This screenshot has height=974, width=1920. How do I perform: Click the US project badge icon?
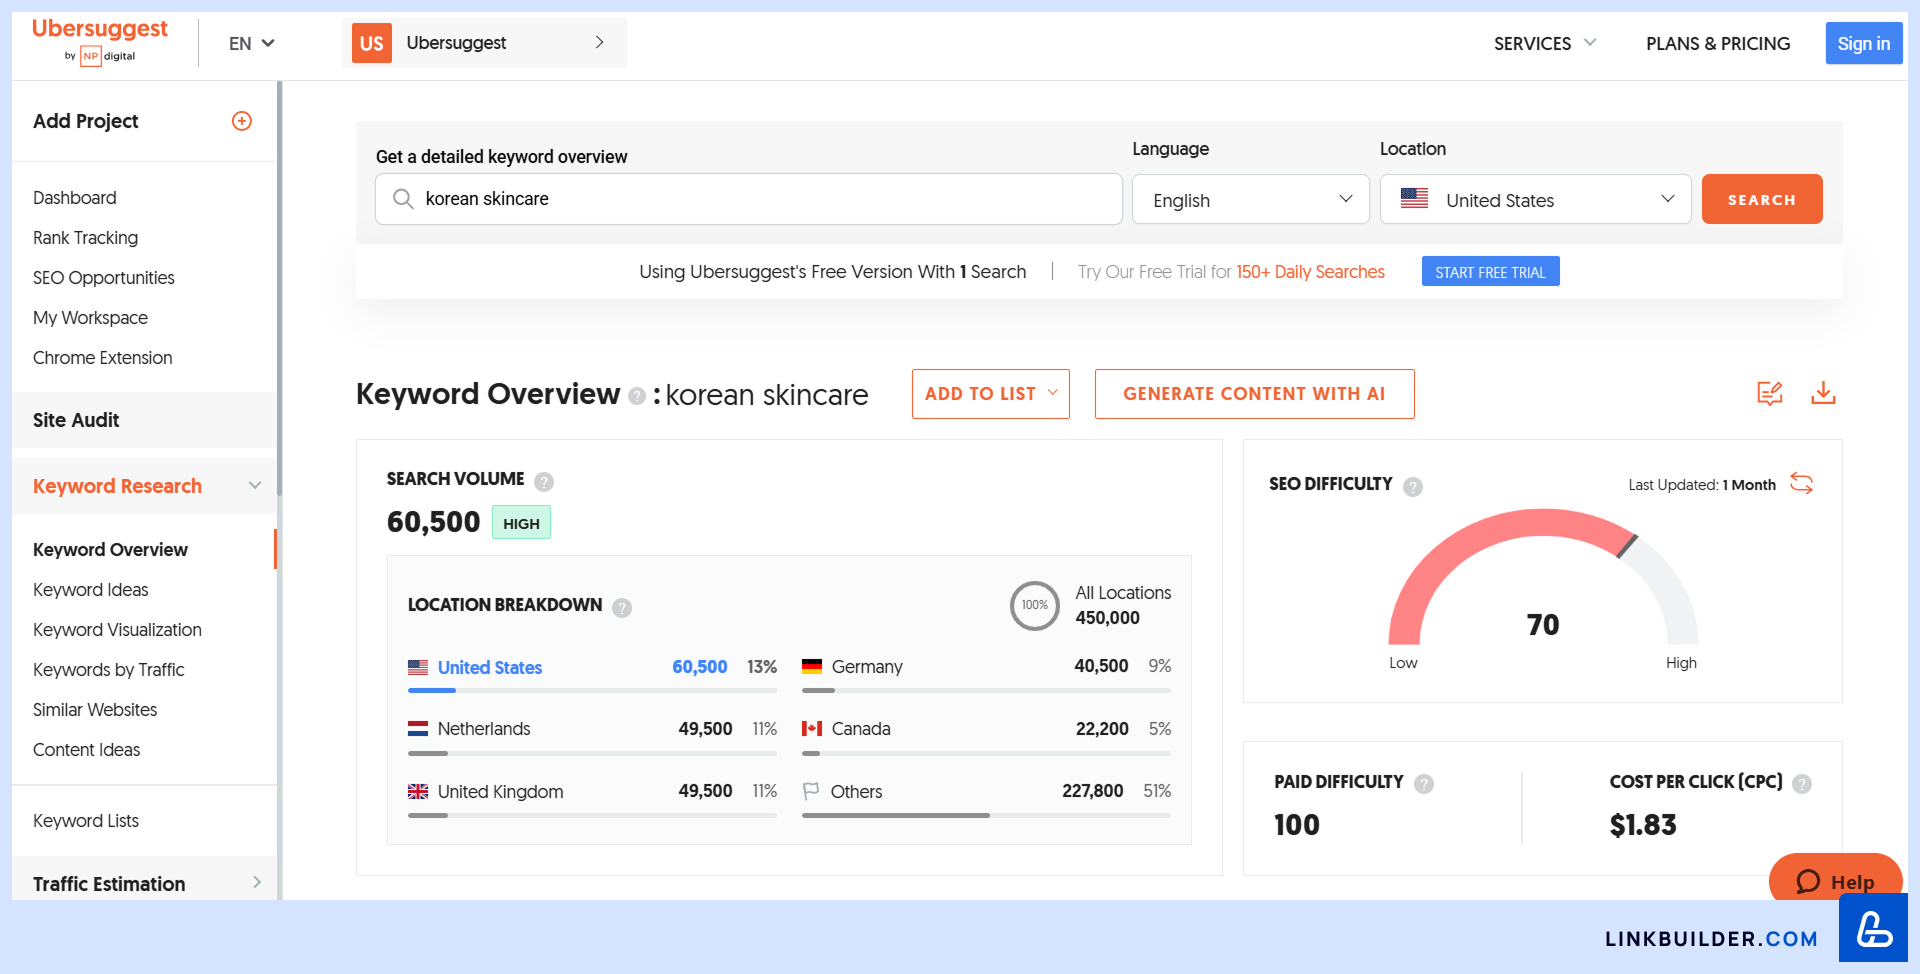[x=371, y=43]
